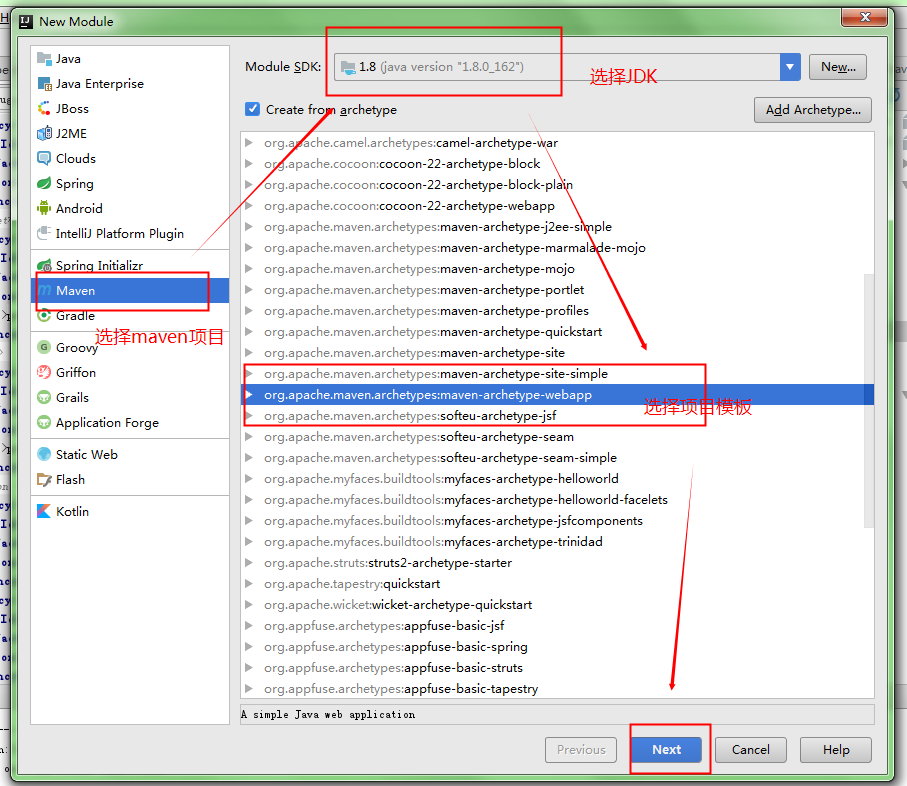Image resolution: width=907 pixels, height=786 pixels.
Task: Expand struts2-archetype-starter node
Action: [249, 563]
